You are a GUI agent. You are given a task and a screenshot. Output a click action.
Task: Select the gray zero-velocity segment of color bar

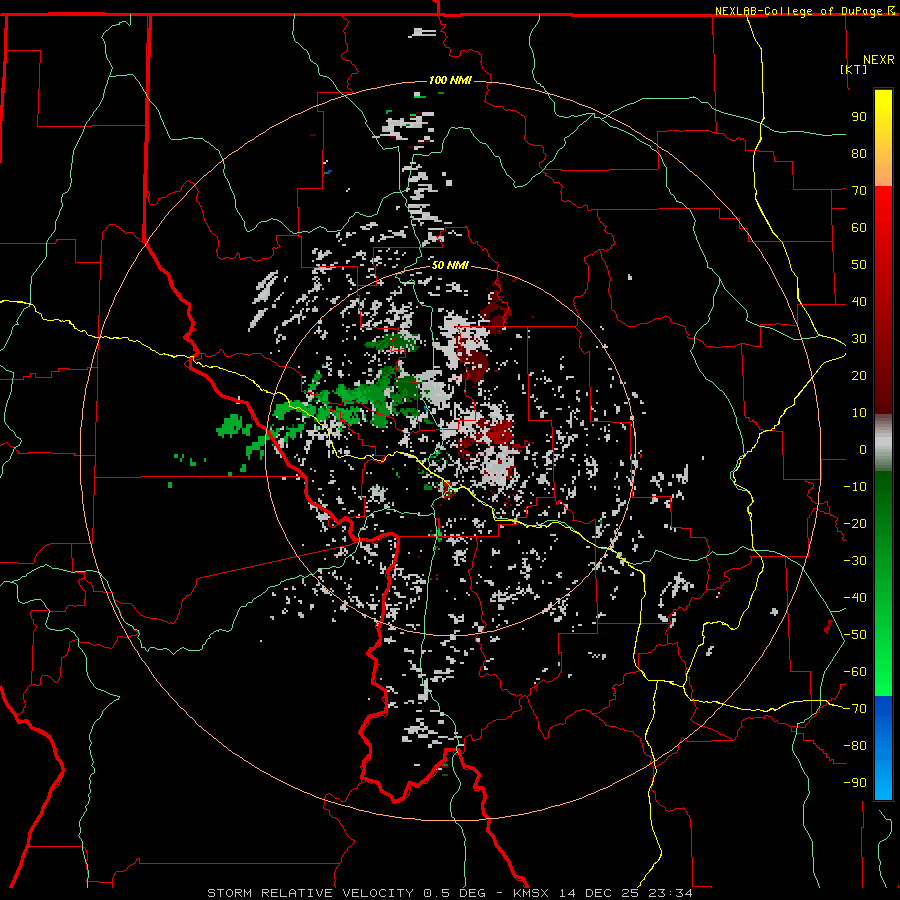click(883, 442)
